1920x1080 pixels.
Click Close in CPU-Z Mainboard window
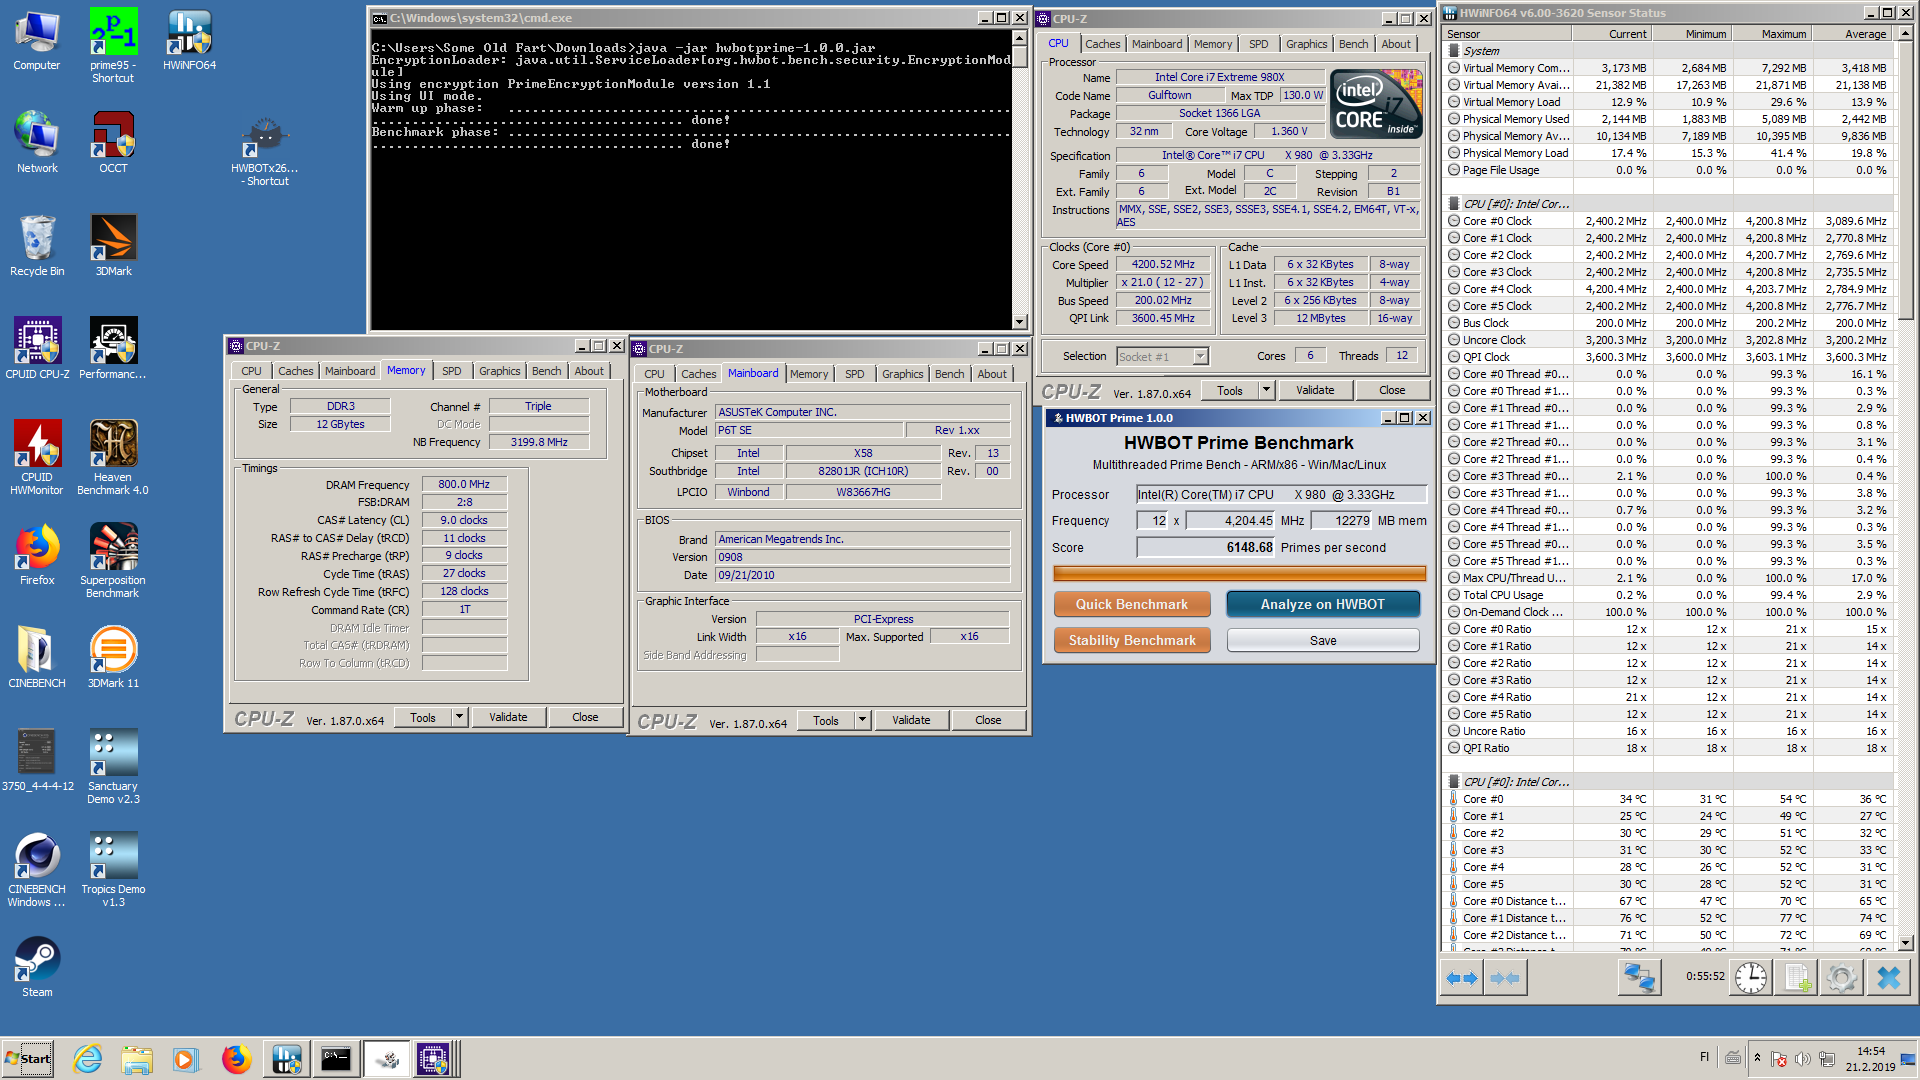(x=988, y=720)
